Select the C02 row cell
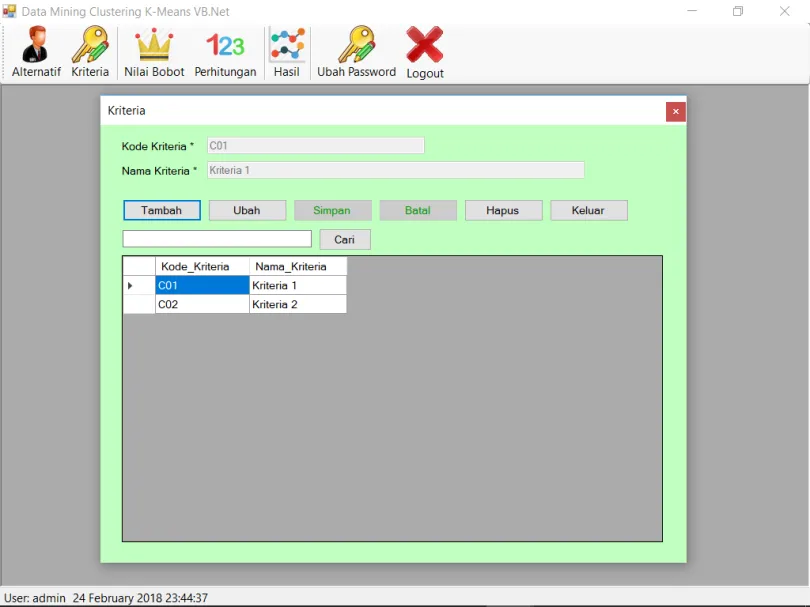Screen dimensions: 810x607 pyautogui.click(x=202, y=304)
